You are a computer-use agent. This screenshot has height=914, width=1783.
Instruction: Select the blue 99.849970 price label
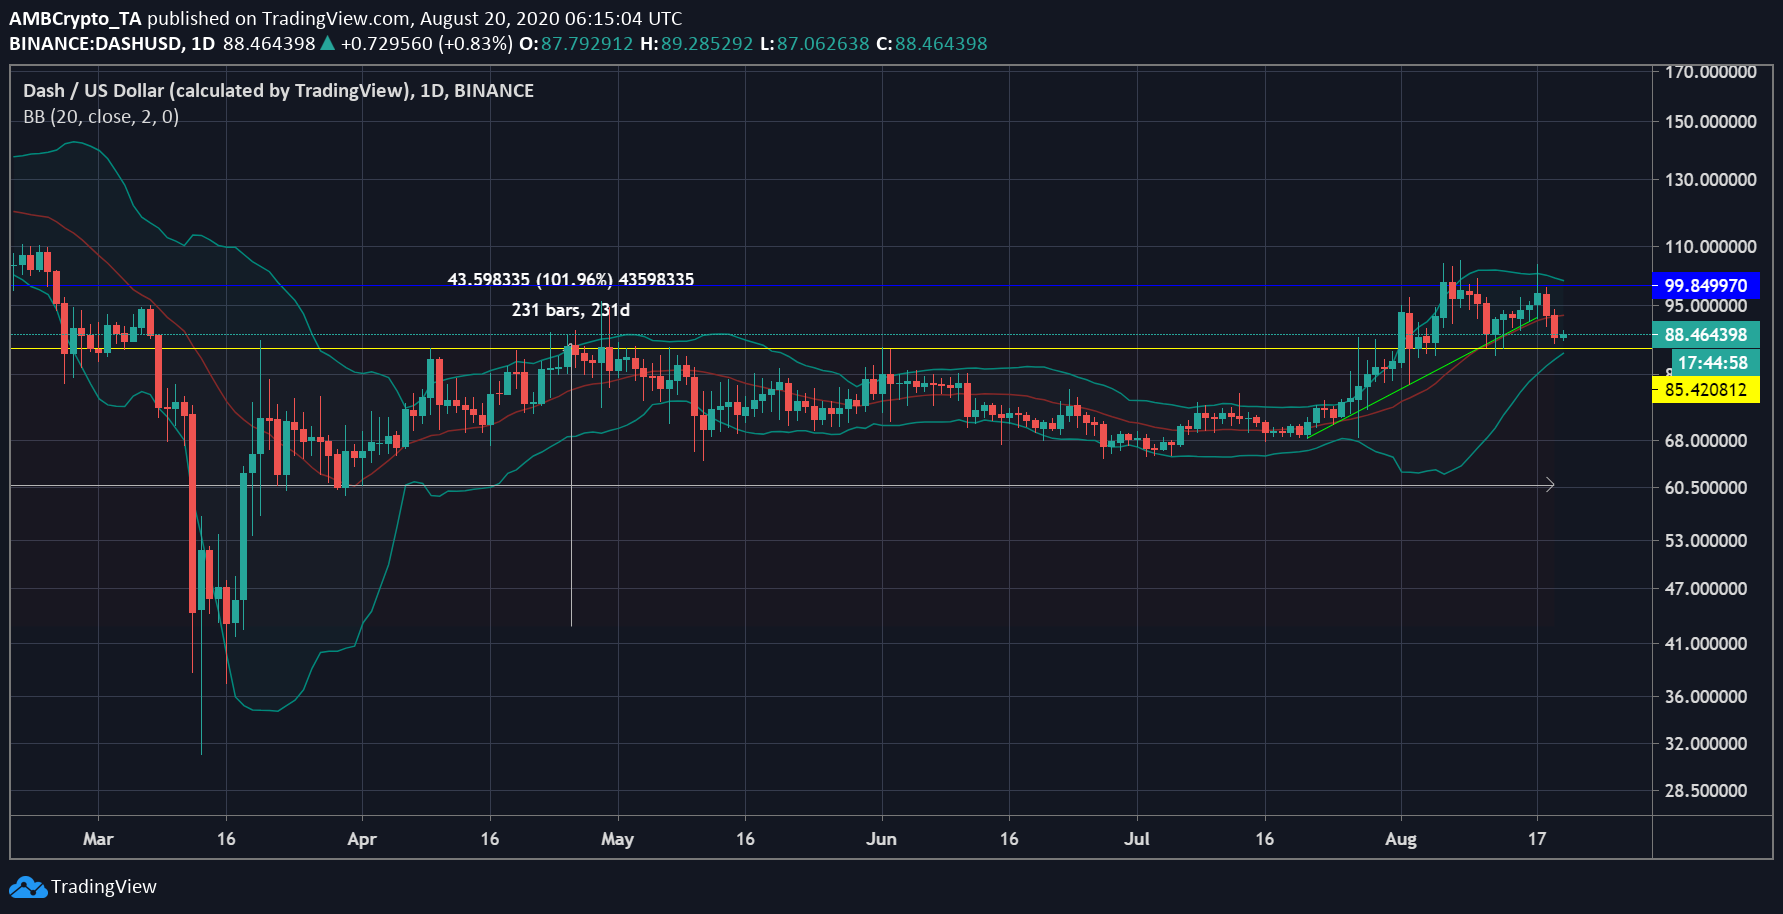click(x=1705, y=286)
